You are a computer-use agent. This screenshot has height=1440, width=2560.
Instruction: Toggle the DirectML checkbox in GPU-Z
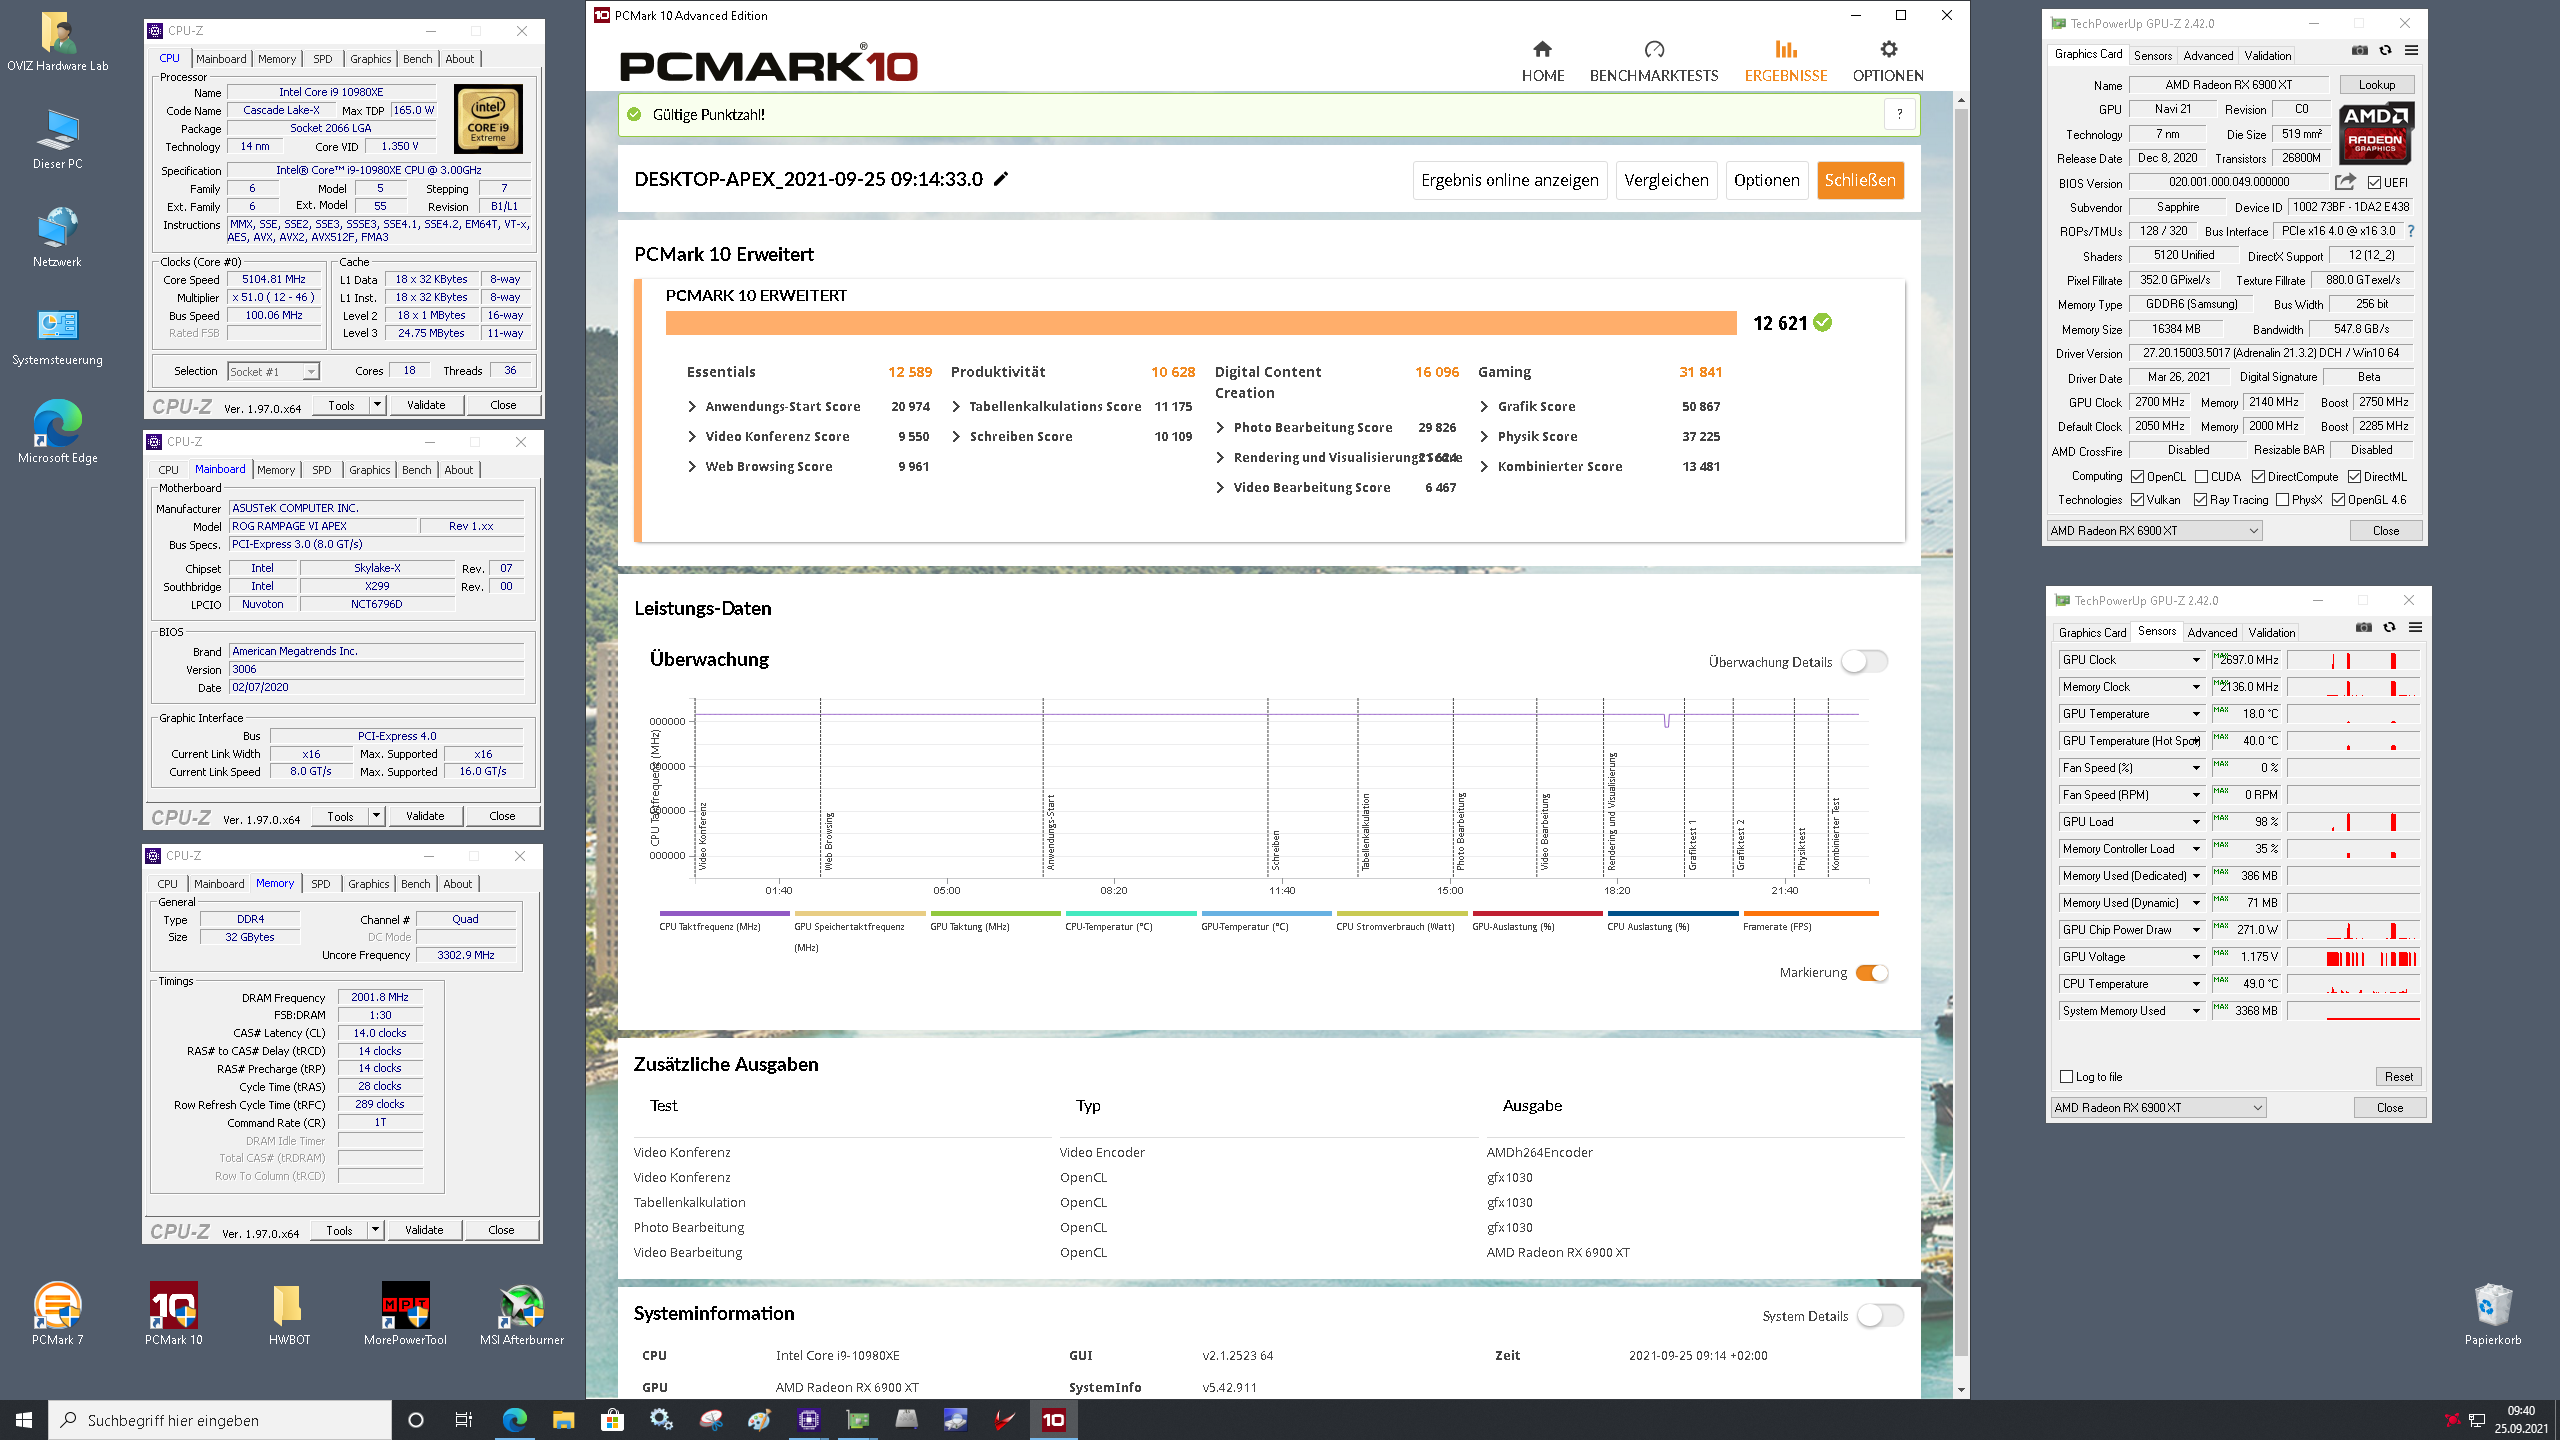click(x=2354, y=477)
